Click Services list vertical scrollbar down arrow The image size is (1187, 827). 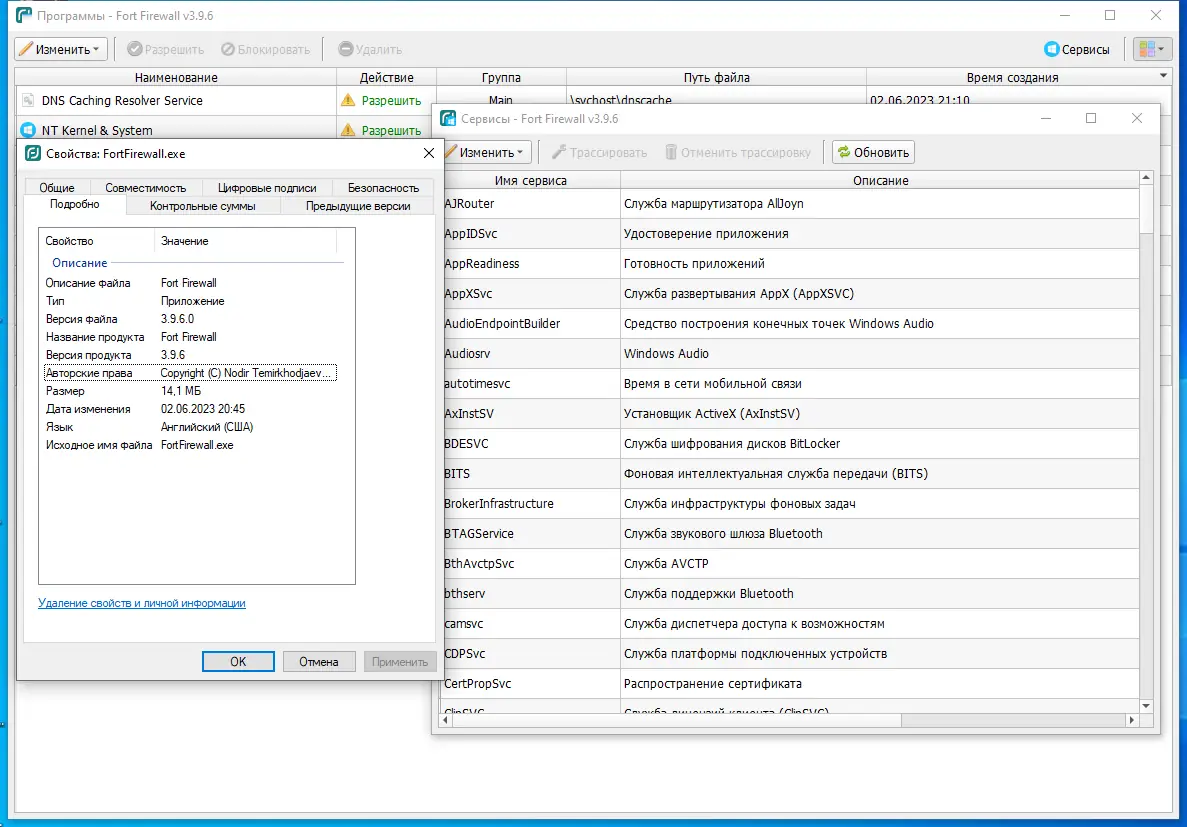point(1145,706)
